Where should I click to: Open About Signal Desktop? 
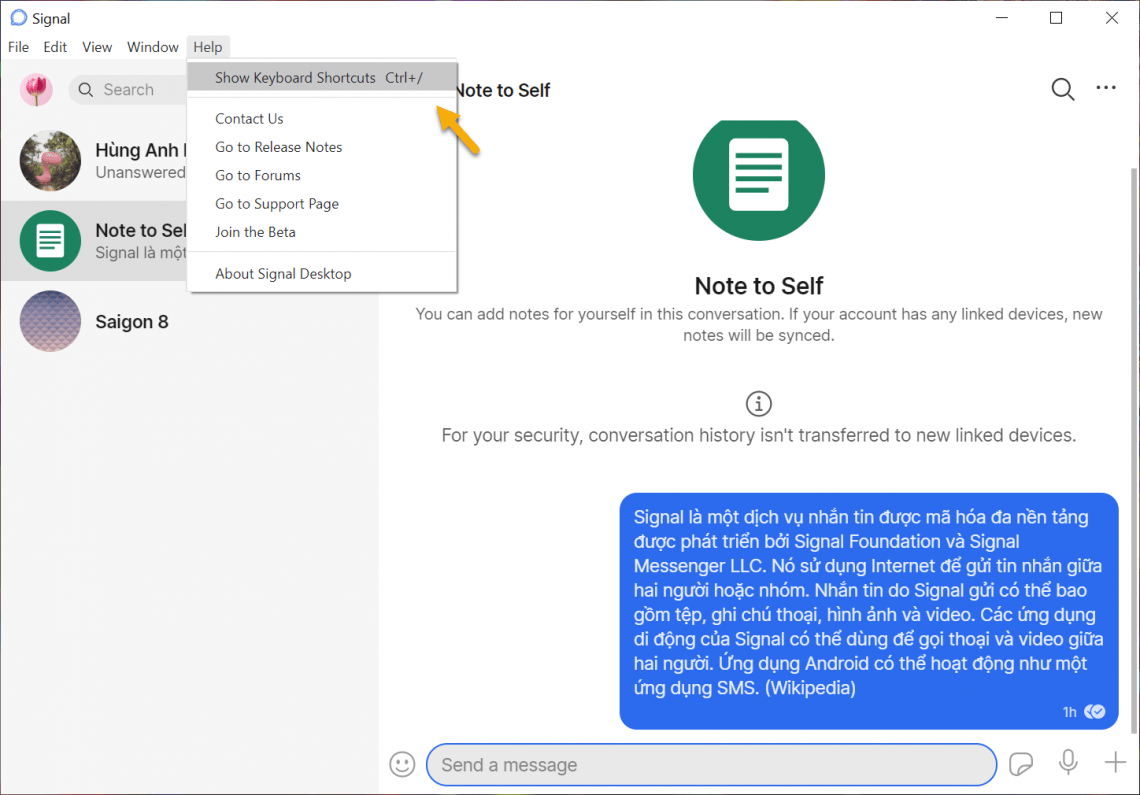[283, 274]
